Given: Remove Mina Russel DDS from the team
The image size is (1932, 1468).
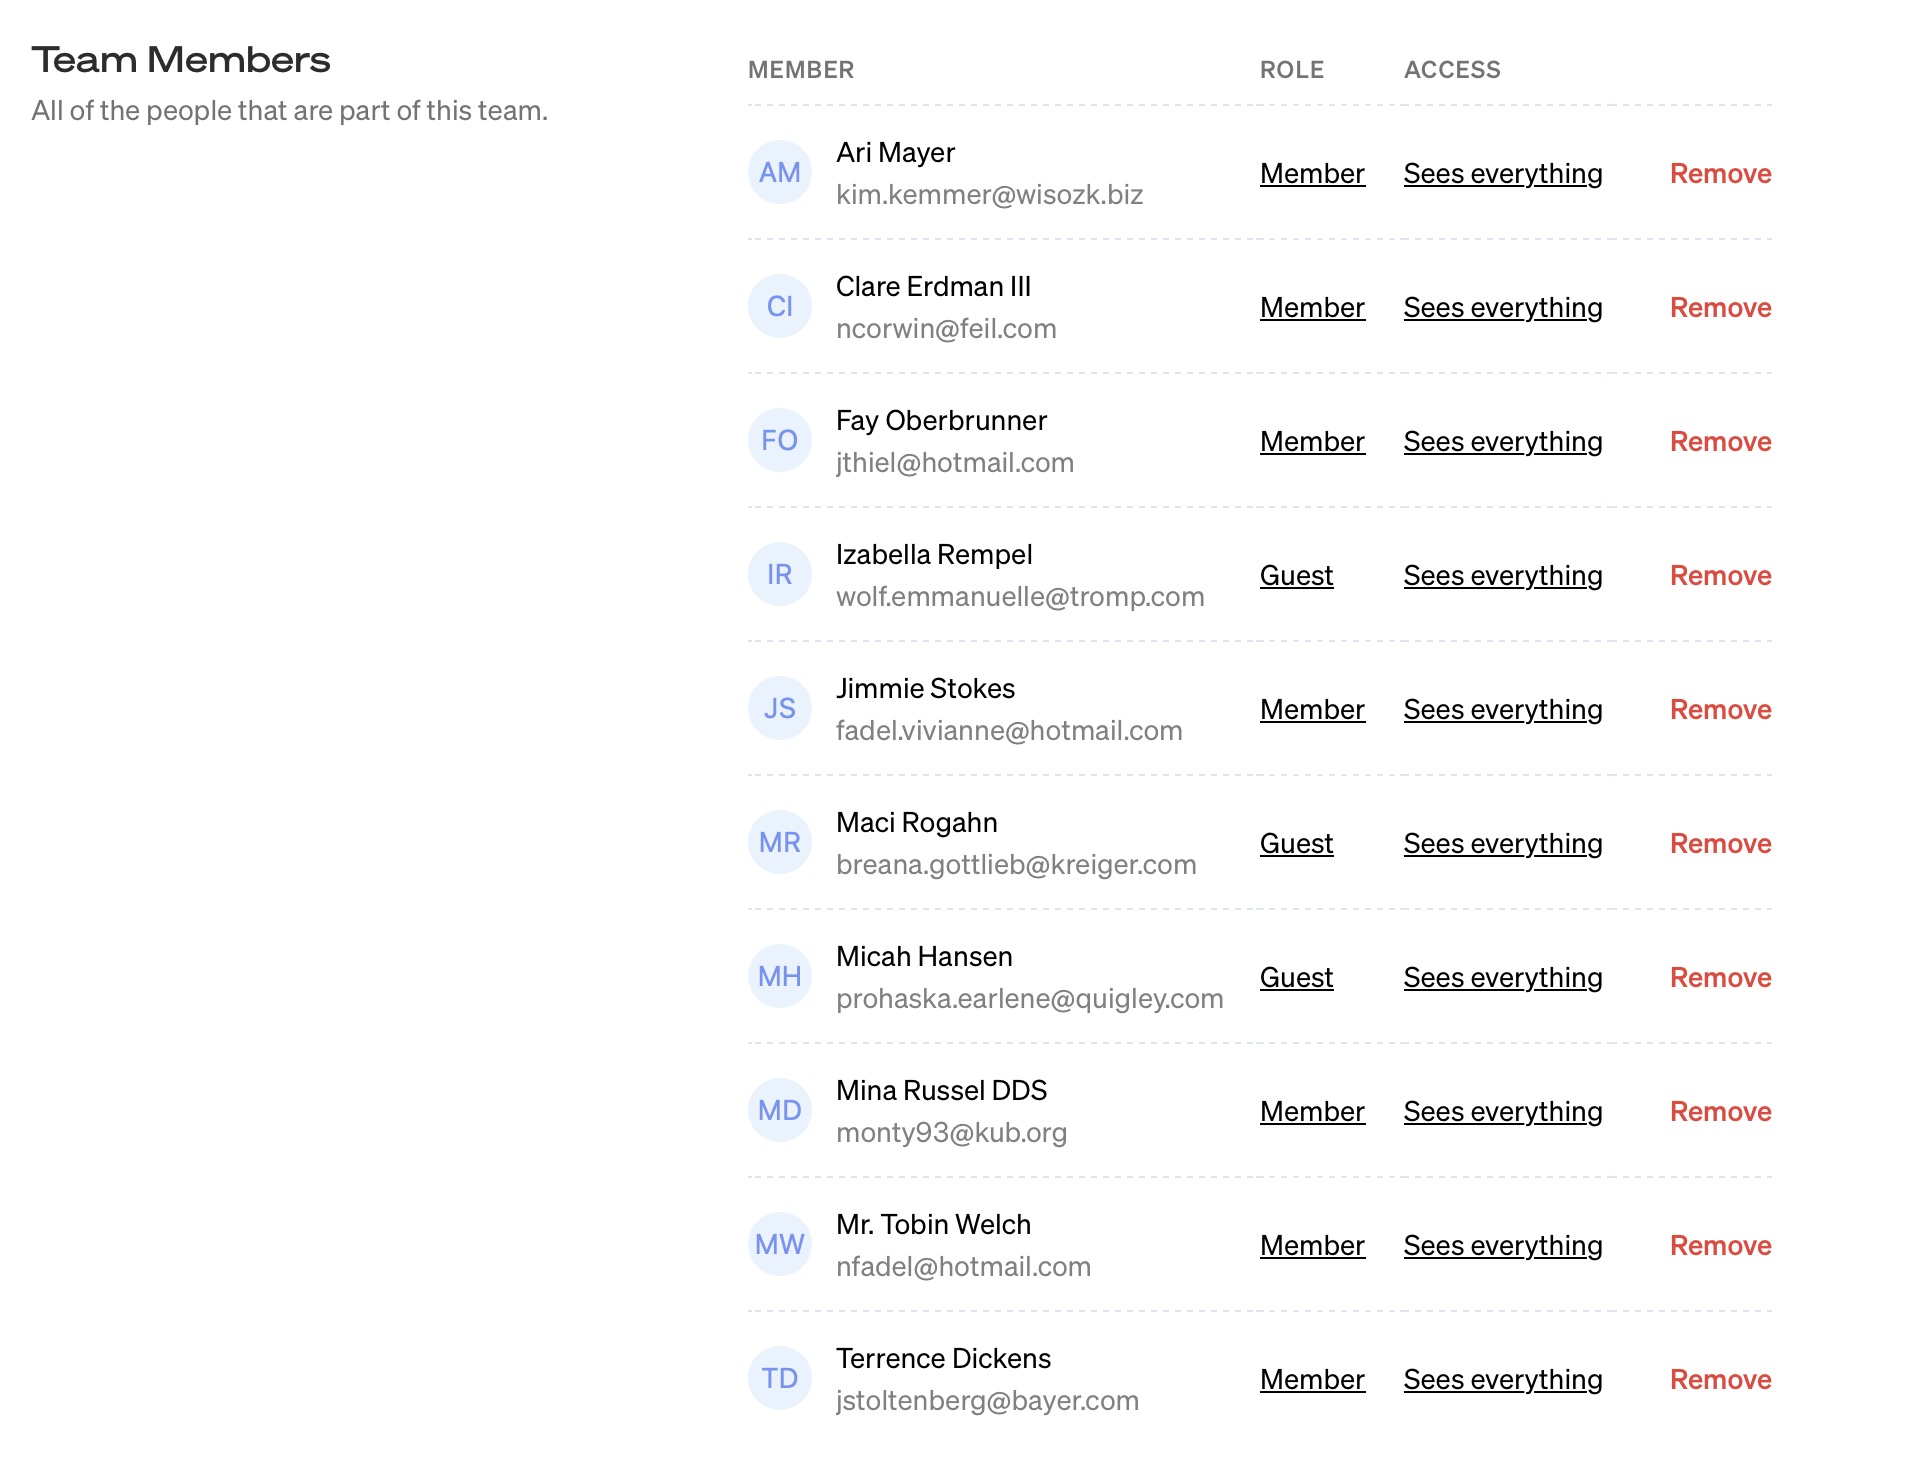Looking at the screenshot, I should point(1720,1111).
